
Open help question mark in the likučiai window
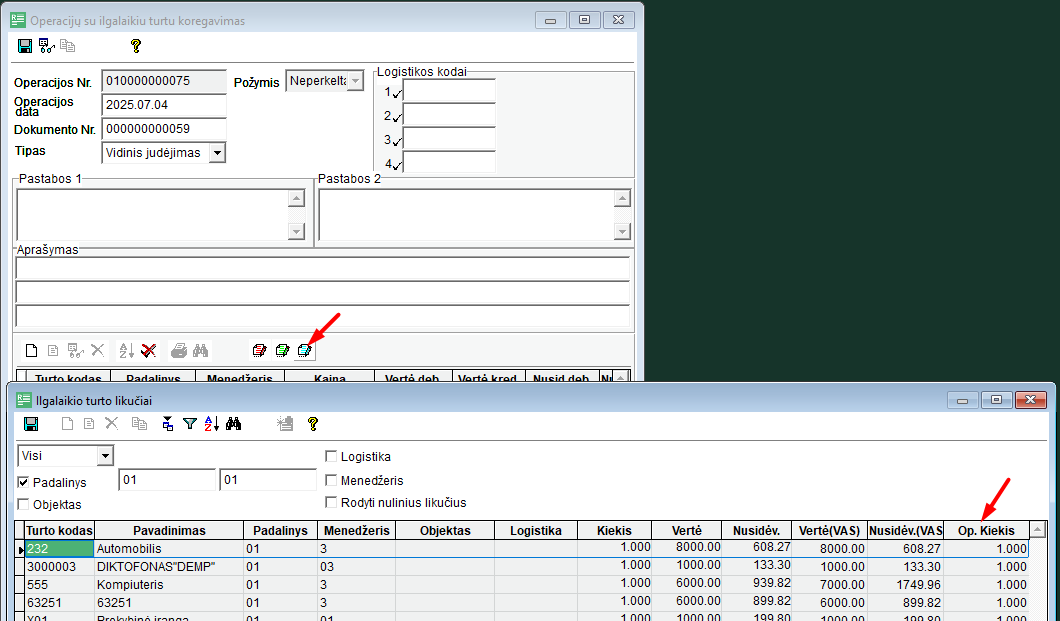pos(312,424)
